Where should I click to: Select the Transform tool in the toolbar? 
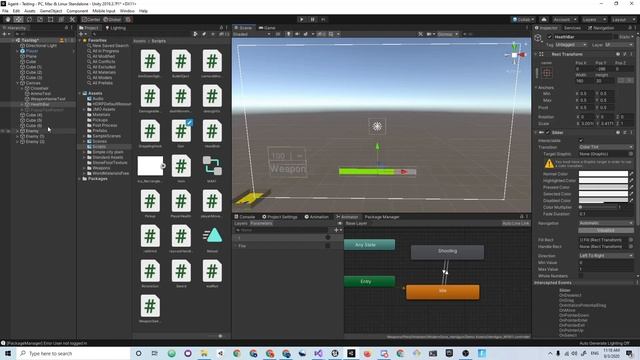[x=61, y=19]
